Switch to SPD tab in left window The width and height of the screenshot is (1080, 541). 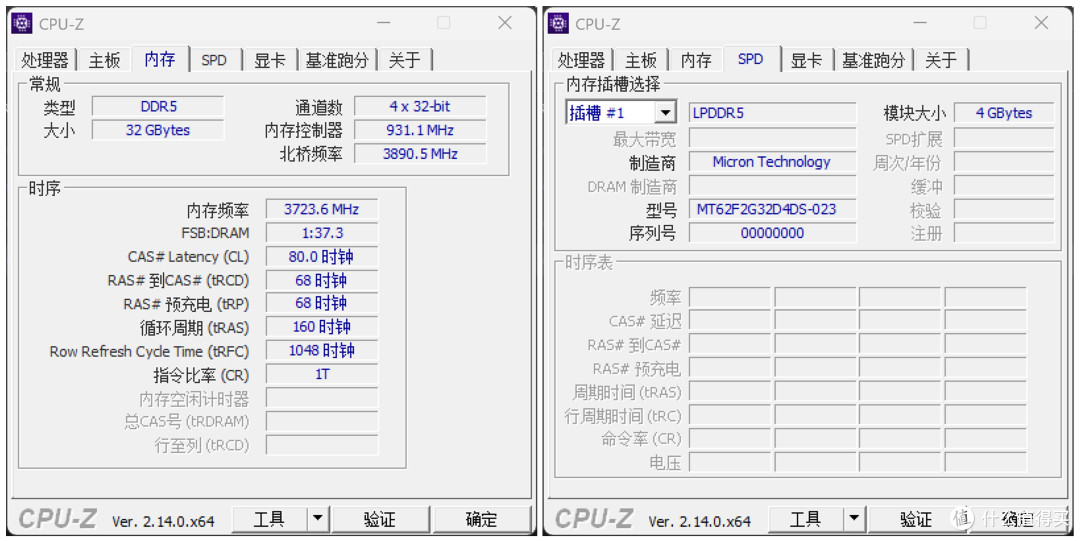pyautogui.click(x=214, y=60)
